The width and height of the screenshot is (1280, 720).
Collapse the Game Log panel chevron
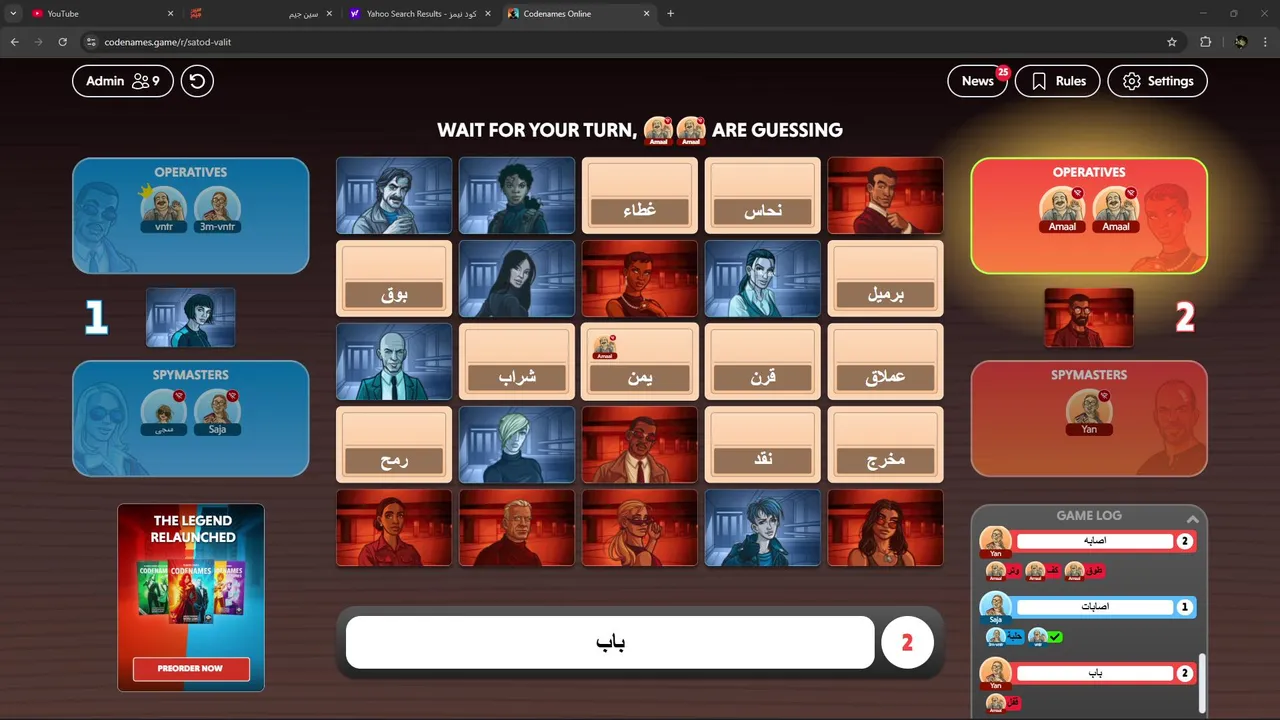click(x=1192, y=518)
